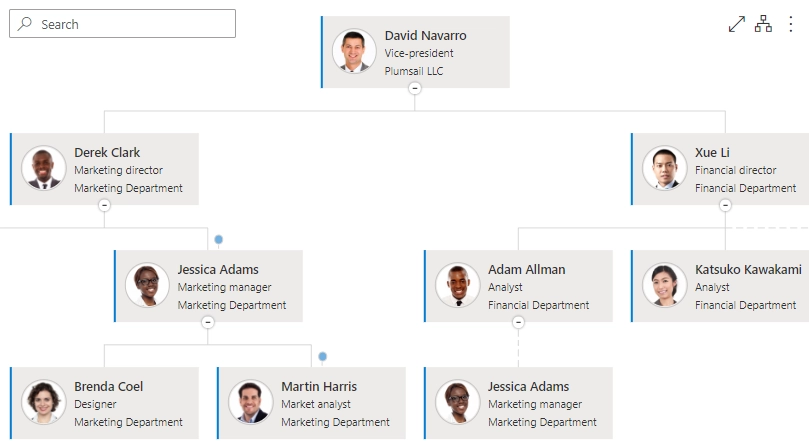Viewport: 809px width, 448px height.
Task: Open the fullscreen expand arrows icon
Action: pyautogui.click(x=736, y=24)
